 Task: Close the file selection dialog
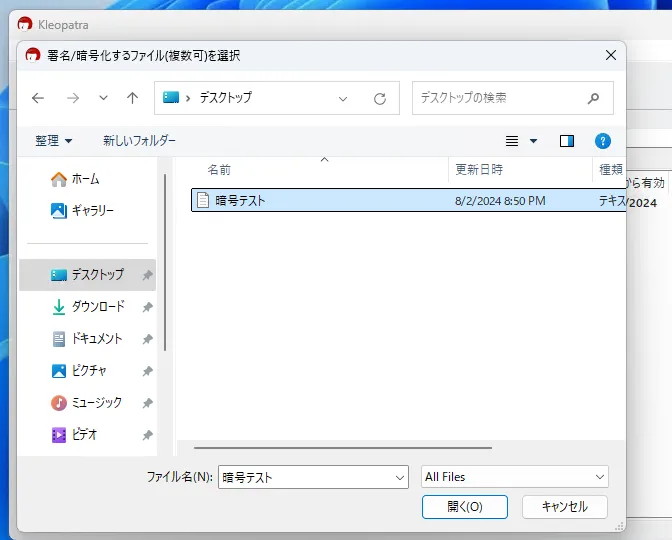pos(611,55)
